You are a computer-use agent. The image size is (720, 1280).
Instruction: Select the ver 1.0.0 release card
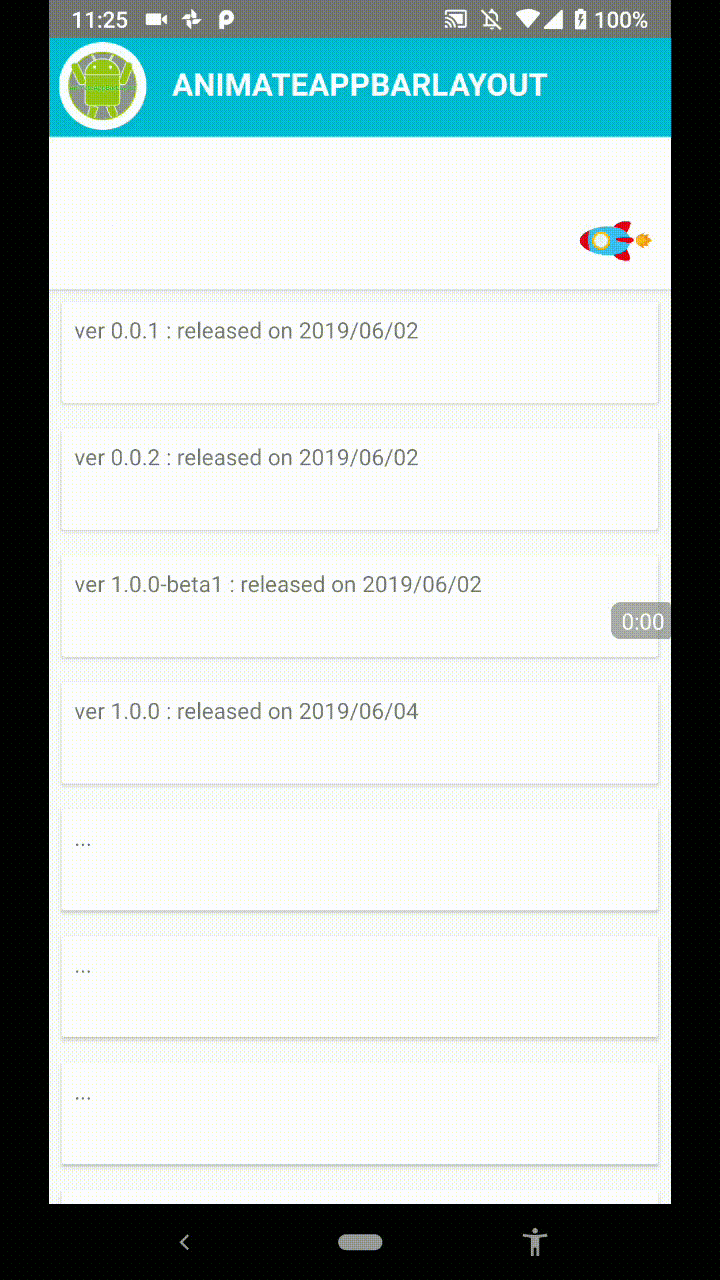(x=360, y=734)
